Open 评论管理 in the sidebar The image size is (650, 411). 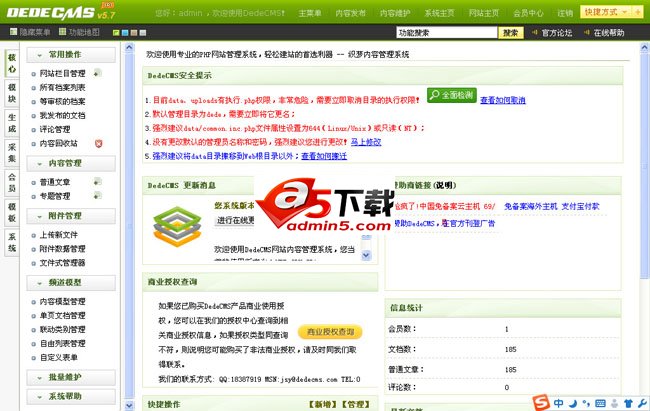click(55, 129)
